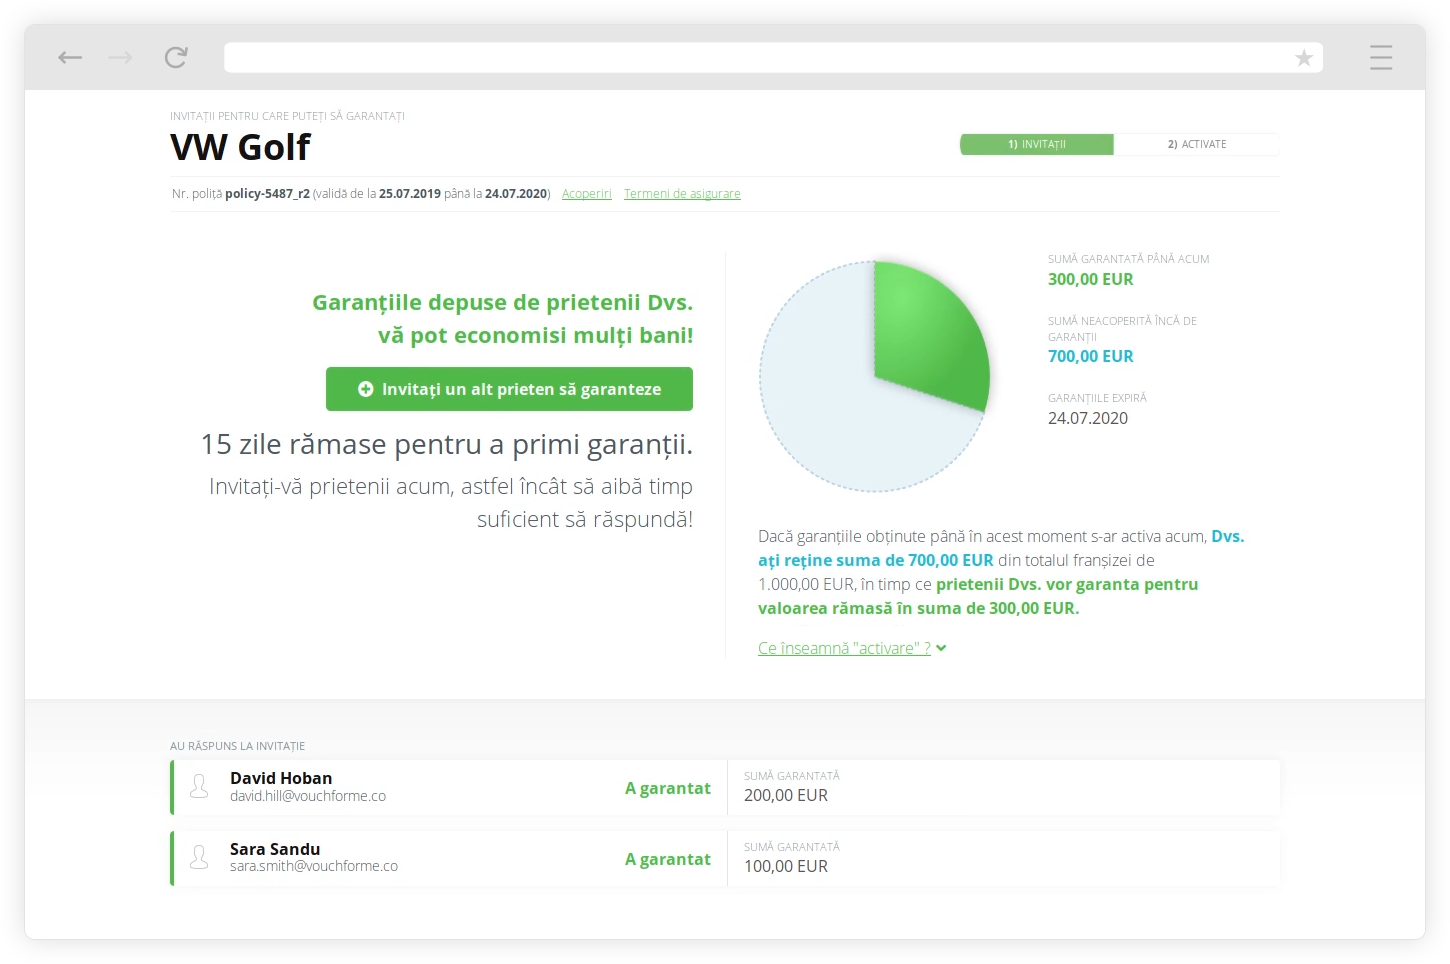Viewport: 1450px width, 964px height.
Task: Click policy number policy-5487_r2
Action: [x=267, y=194]
